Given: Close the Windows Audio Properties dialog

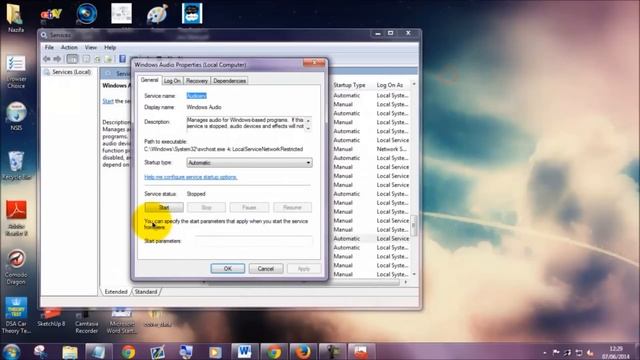Looking at the screenshot, I should click(314, 62).
